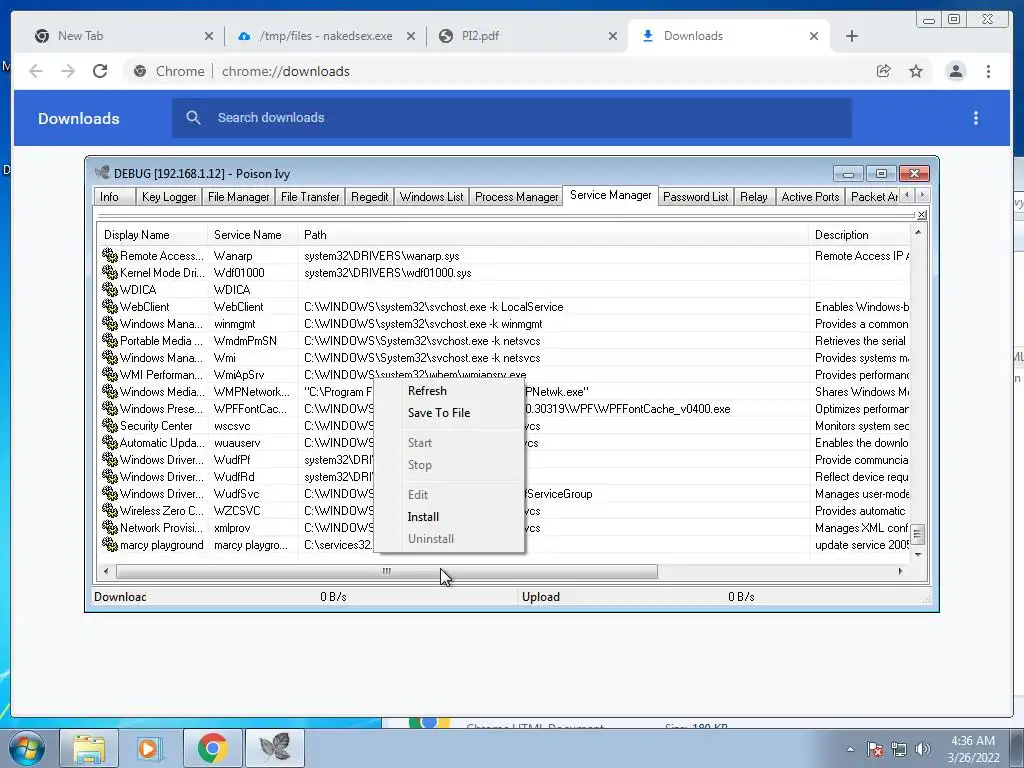
Task: Click the Chrome forward arrow
Action: coord(68,71)
